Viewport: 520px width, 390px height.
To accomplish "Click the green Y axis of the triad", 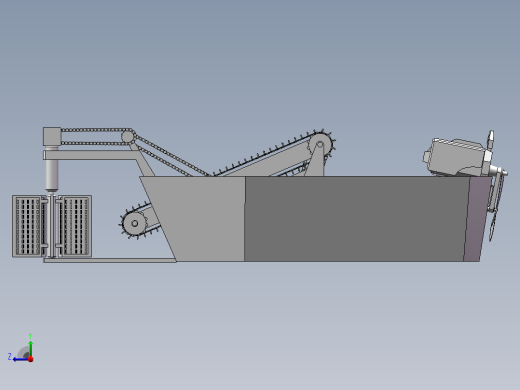I will coord(31,349).
